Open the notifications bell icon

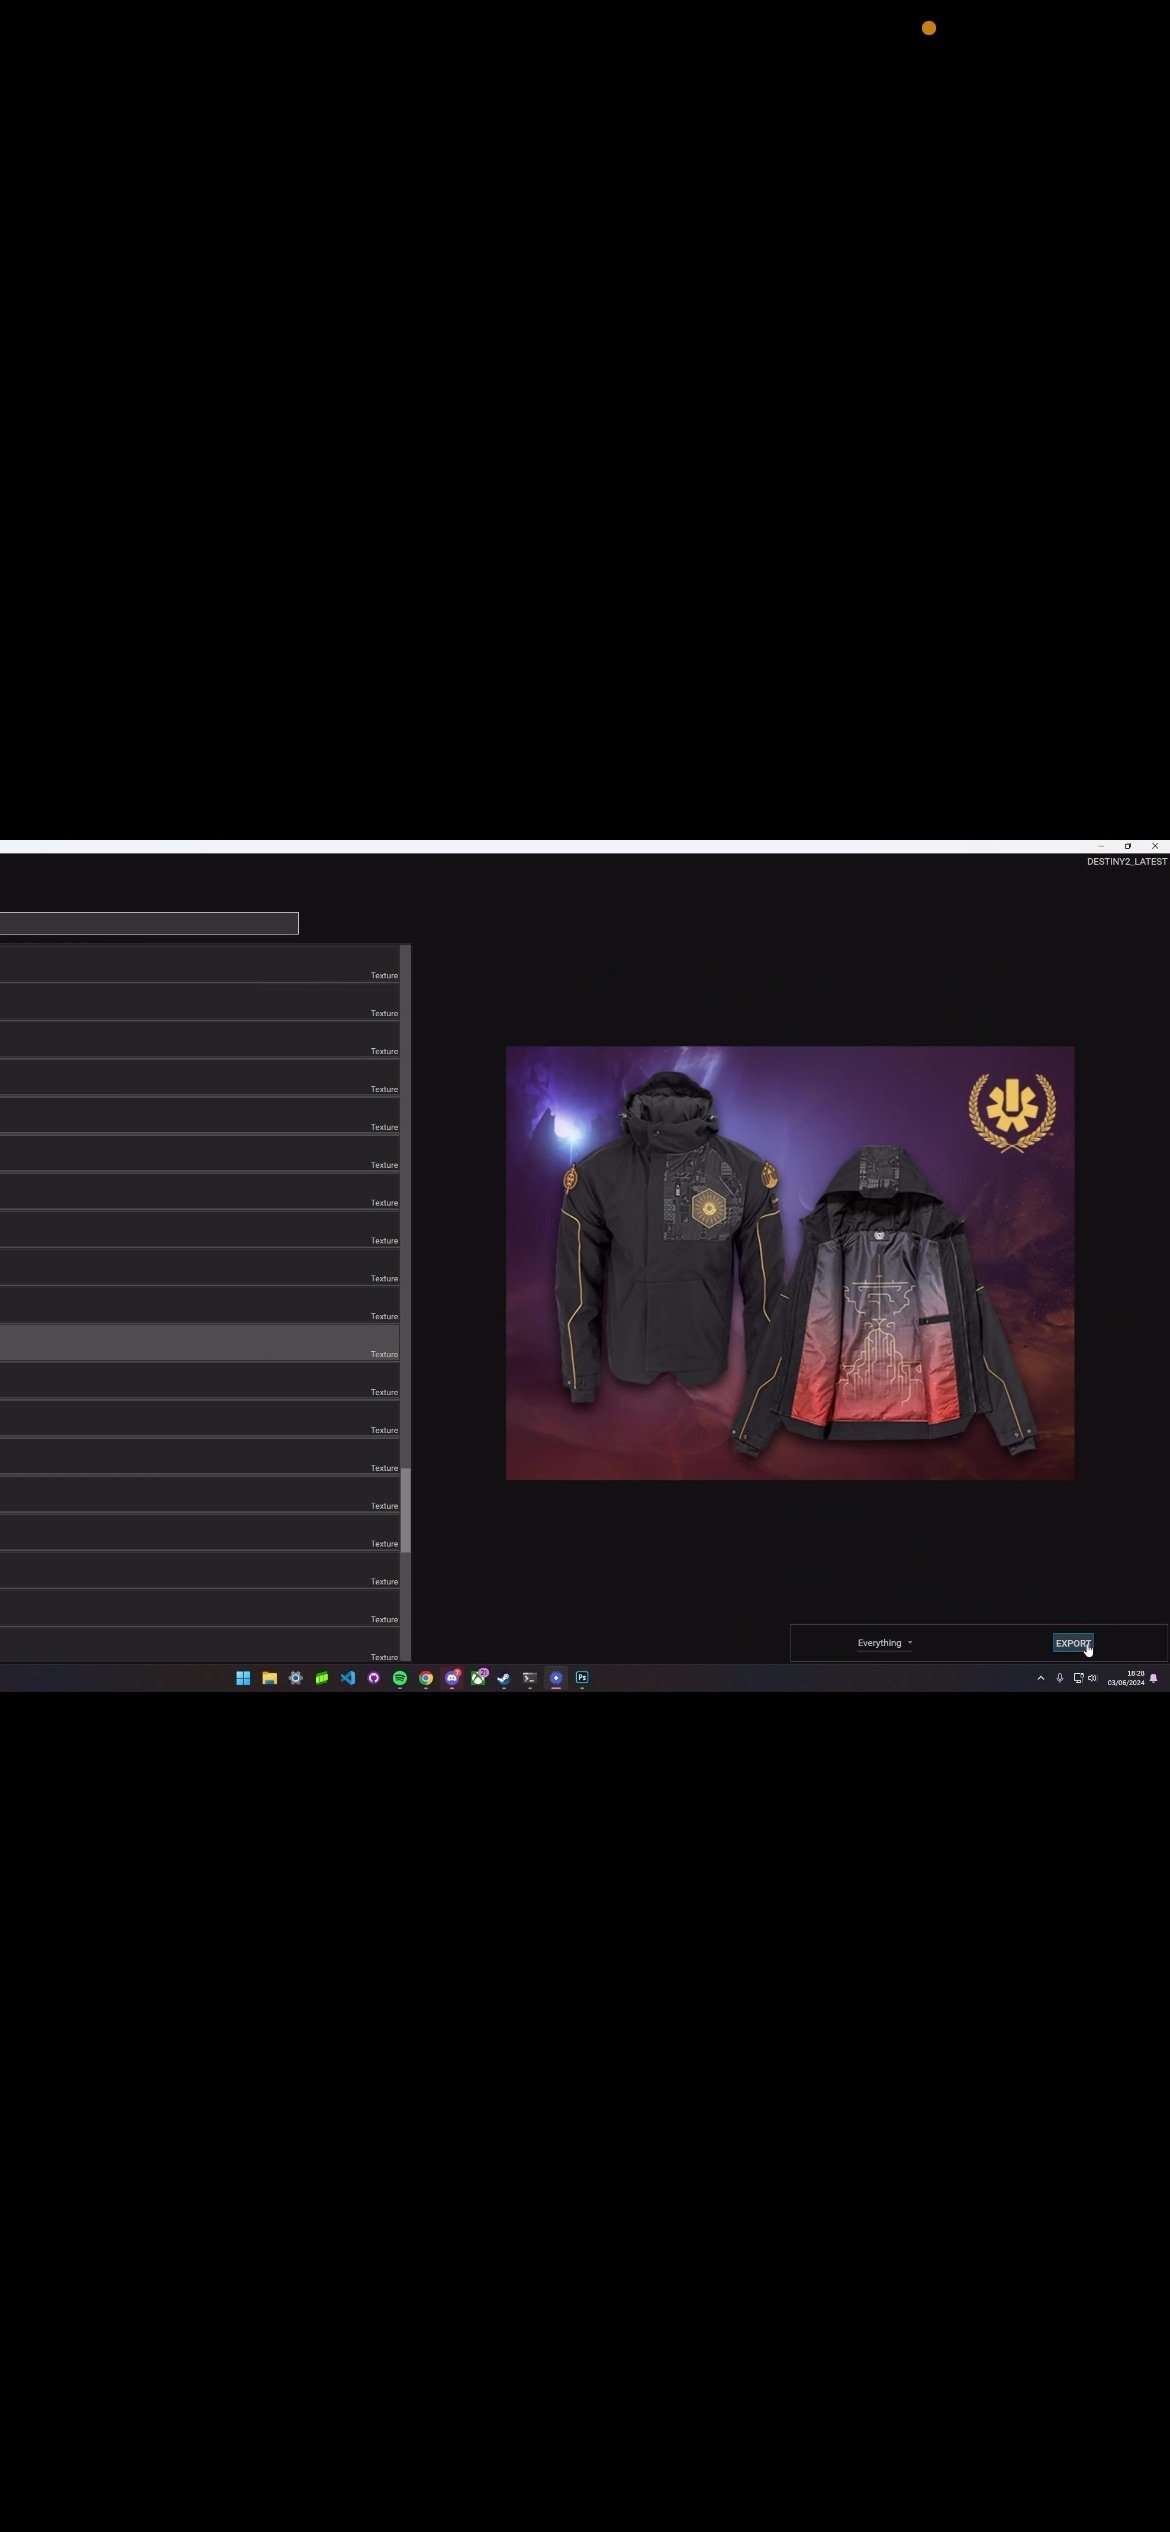pos(1154,1678)
